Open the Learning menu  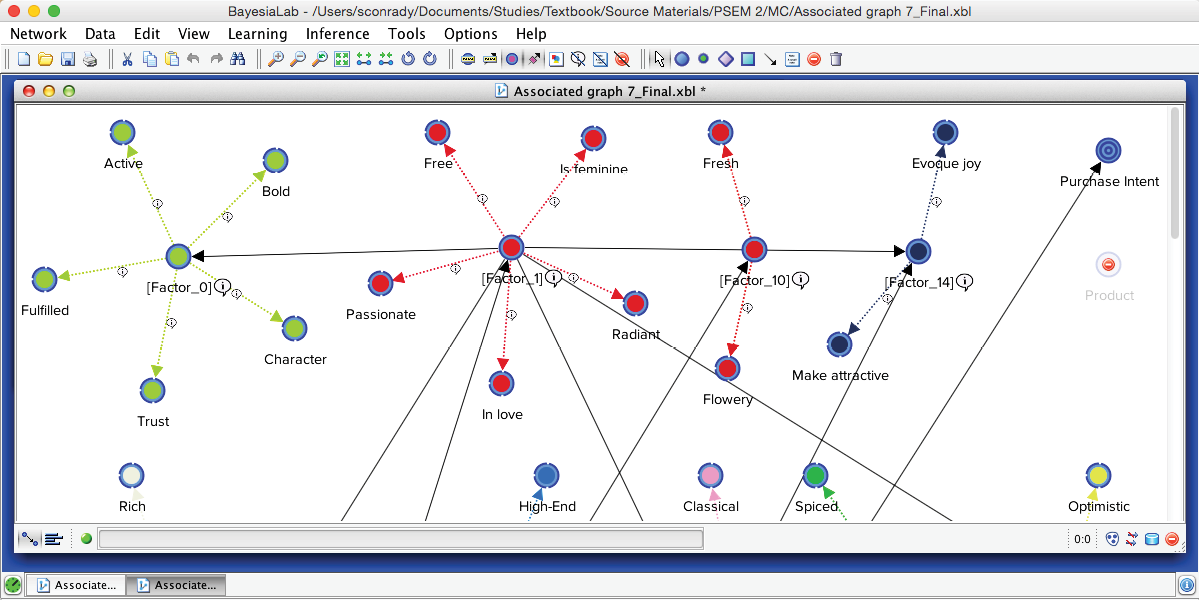pos(257,34)
